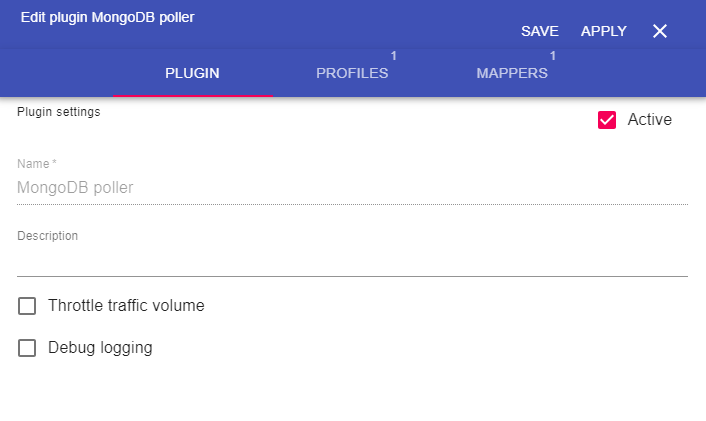Click the "Plugin settings" heading
The image size is (706, 421).
59,112
